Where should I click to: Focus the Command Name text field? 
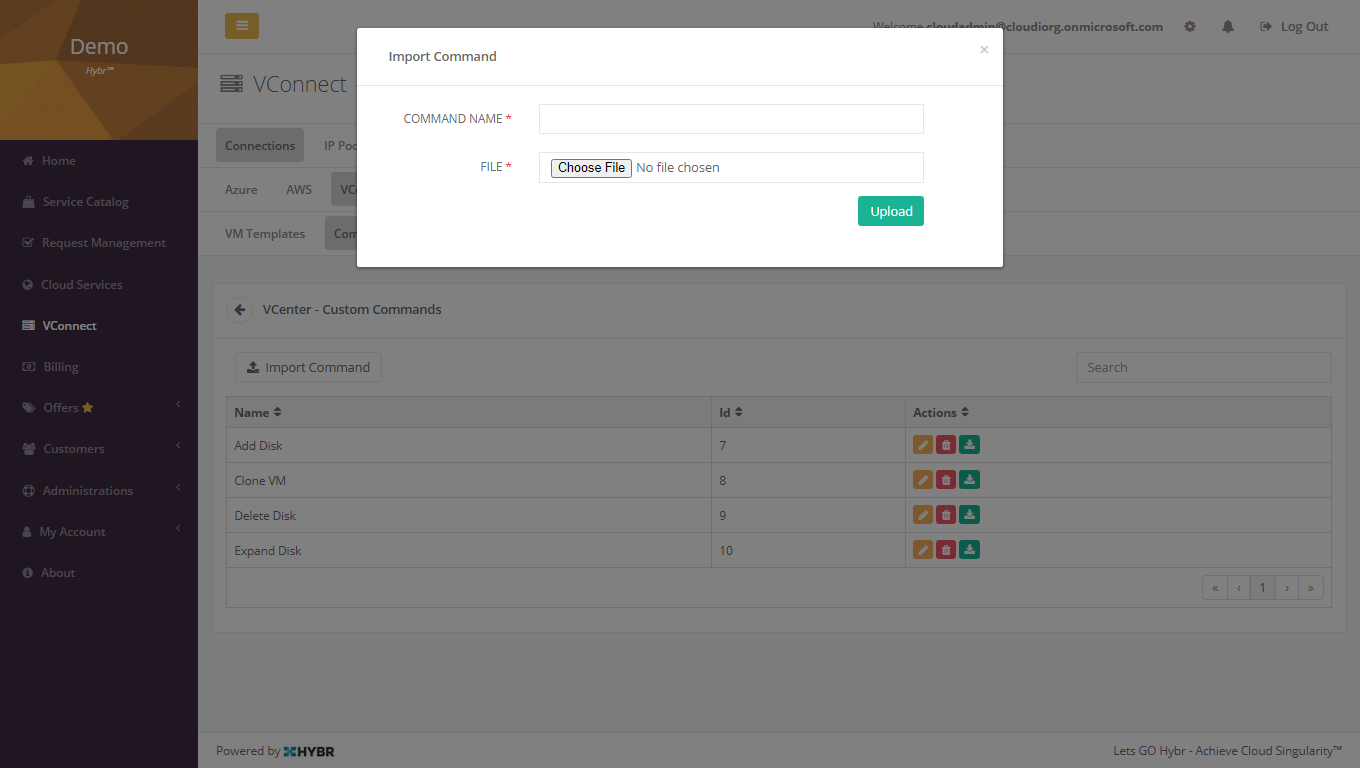coord(731,119)
